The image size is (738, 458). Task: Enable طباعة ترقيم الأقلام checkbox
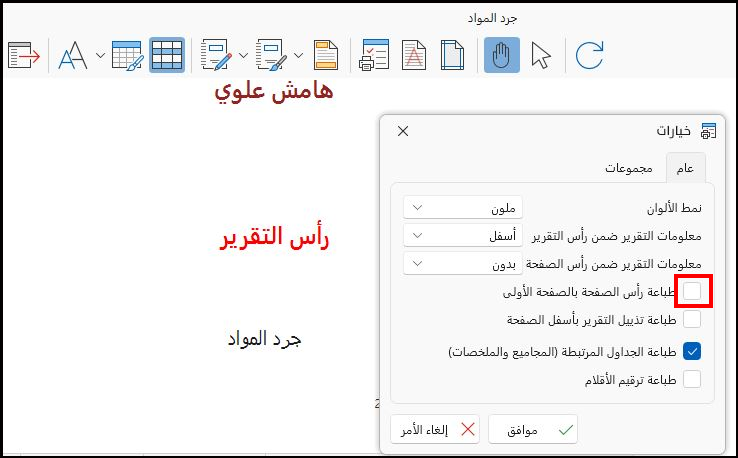tap(692, 379)
